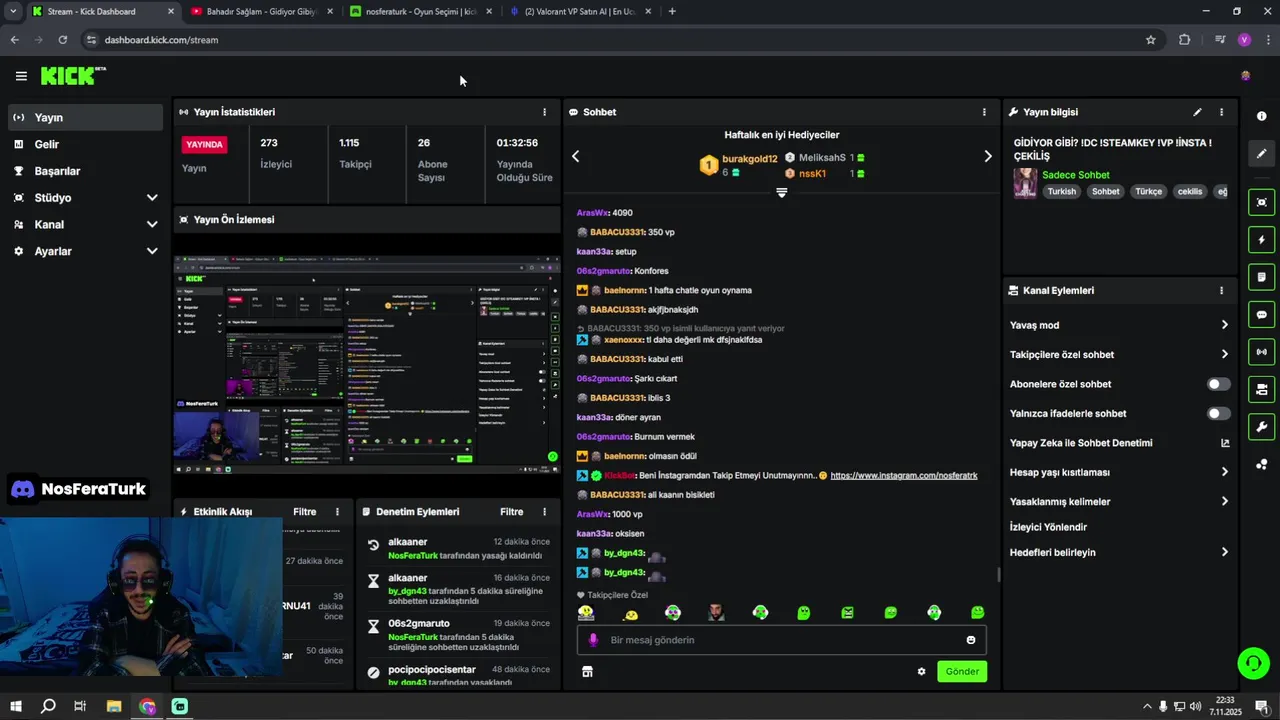Click the pencil edit icon in the right rail
Screen dimensions: 1280x720
click(x=1262, y=154)
